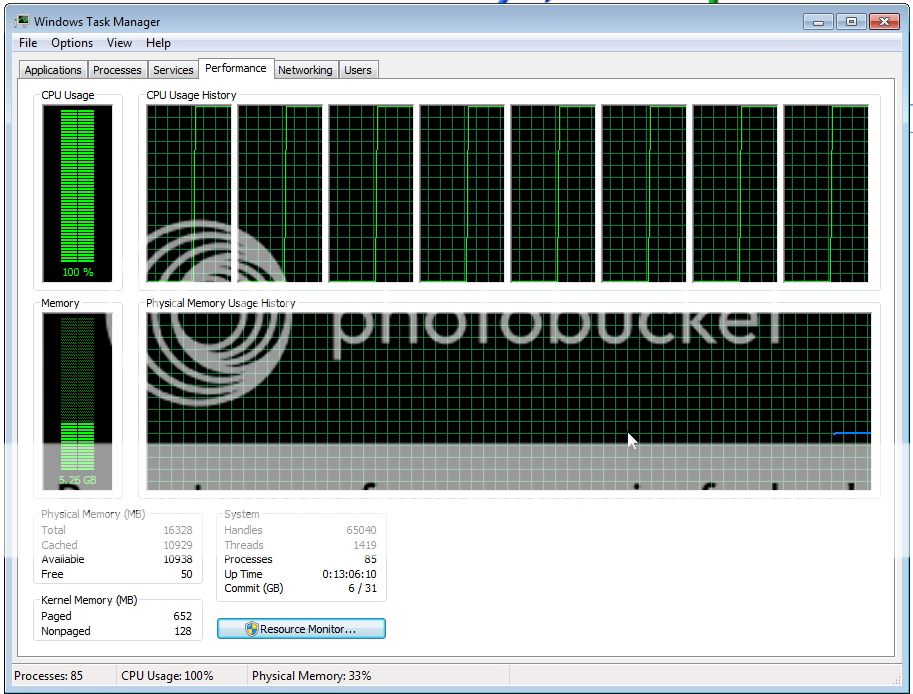913x694 pixels.
Task: Open the View menu
Action: pos(119,43)
